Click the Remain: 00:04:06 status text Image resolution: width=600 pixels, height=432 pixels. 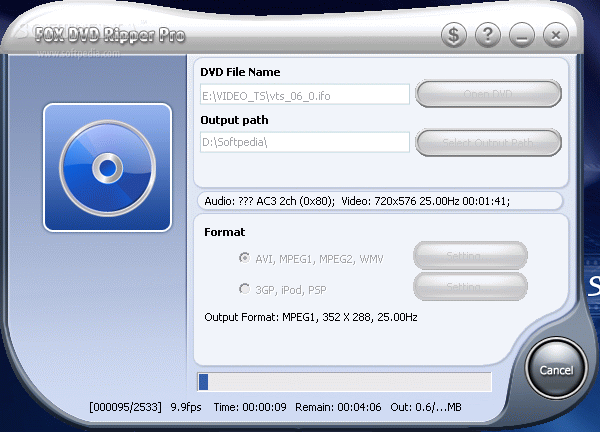coord(338,407)
